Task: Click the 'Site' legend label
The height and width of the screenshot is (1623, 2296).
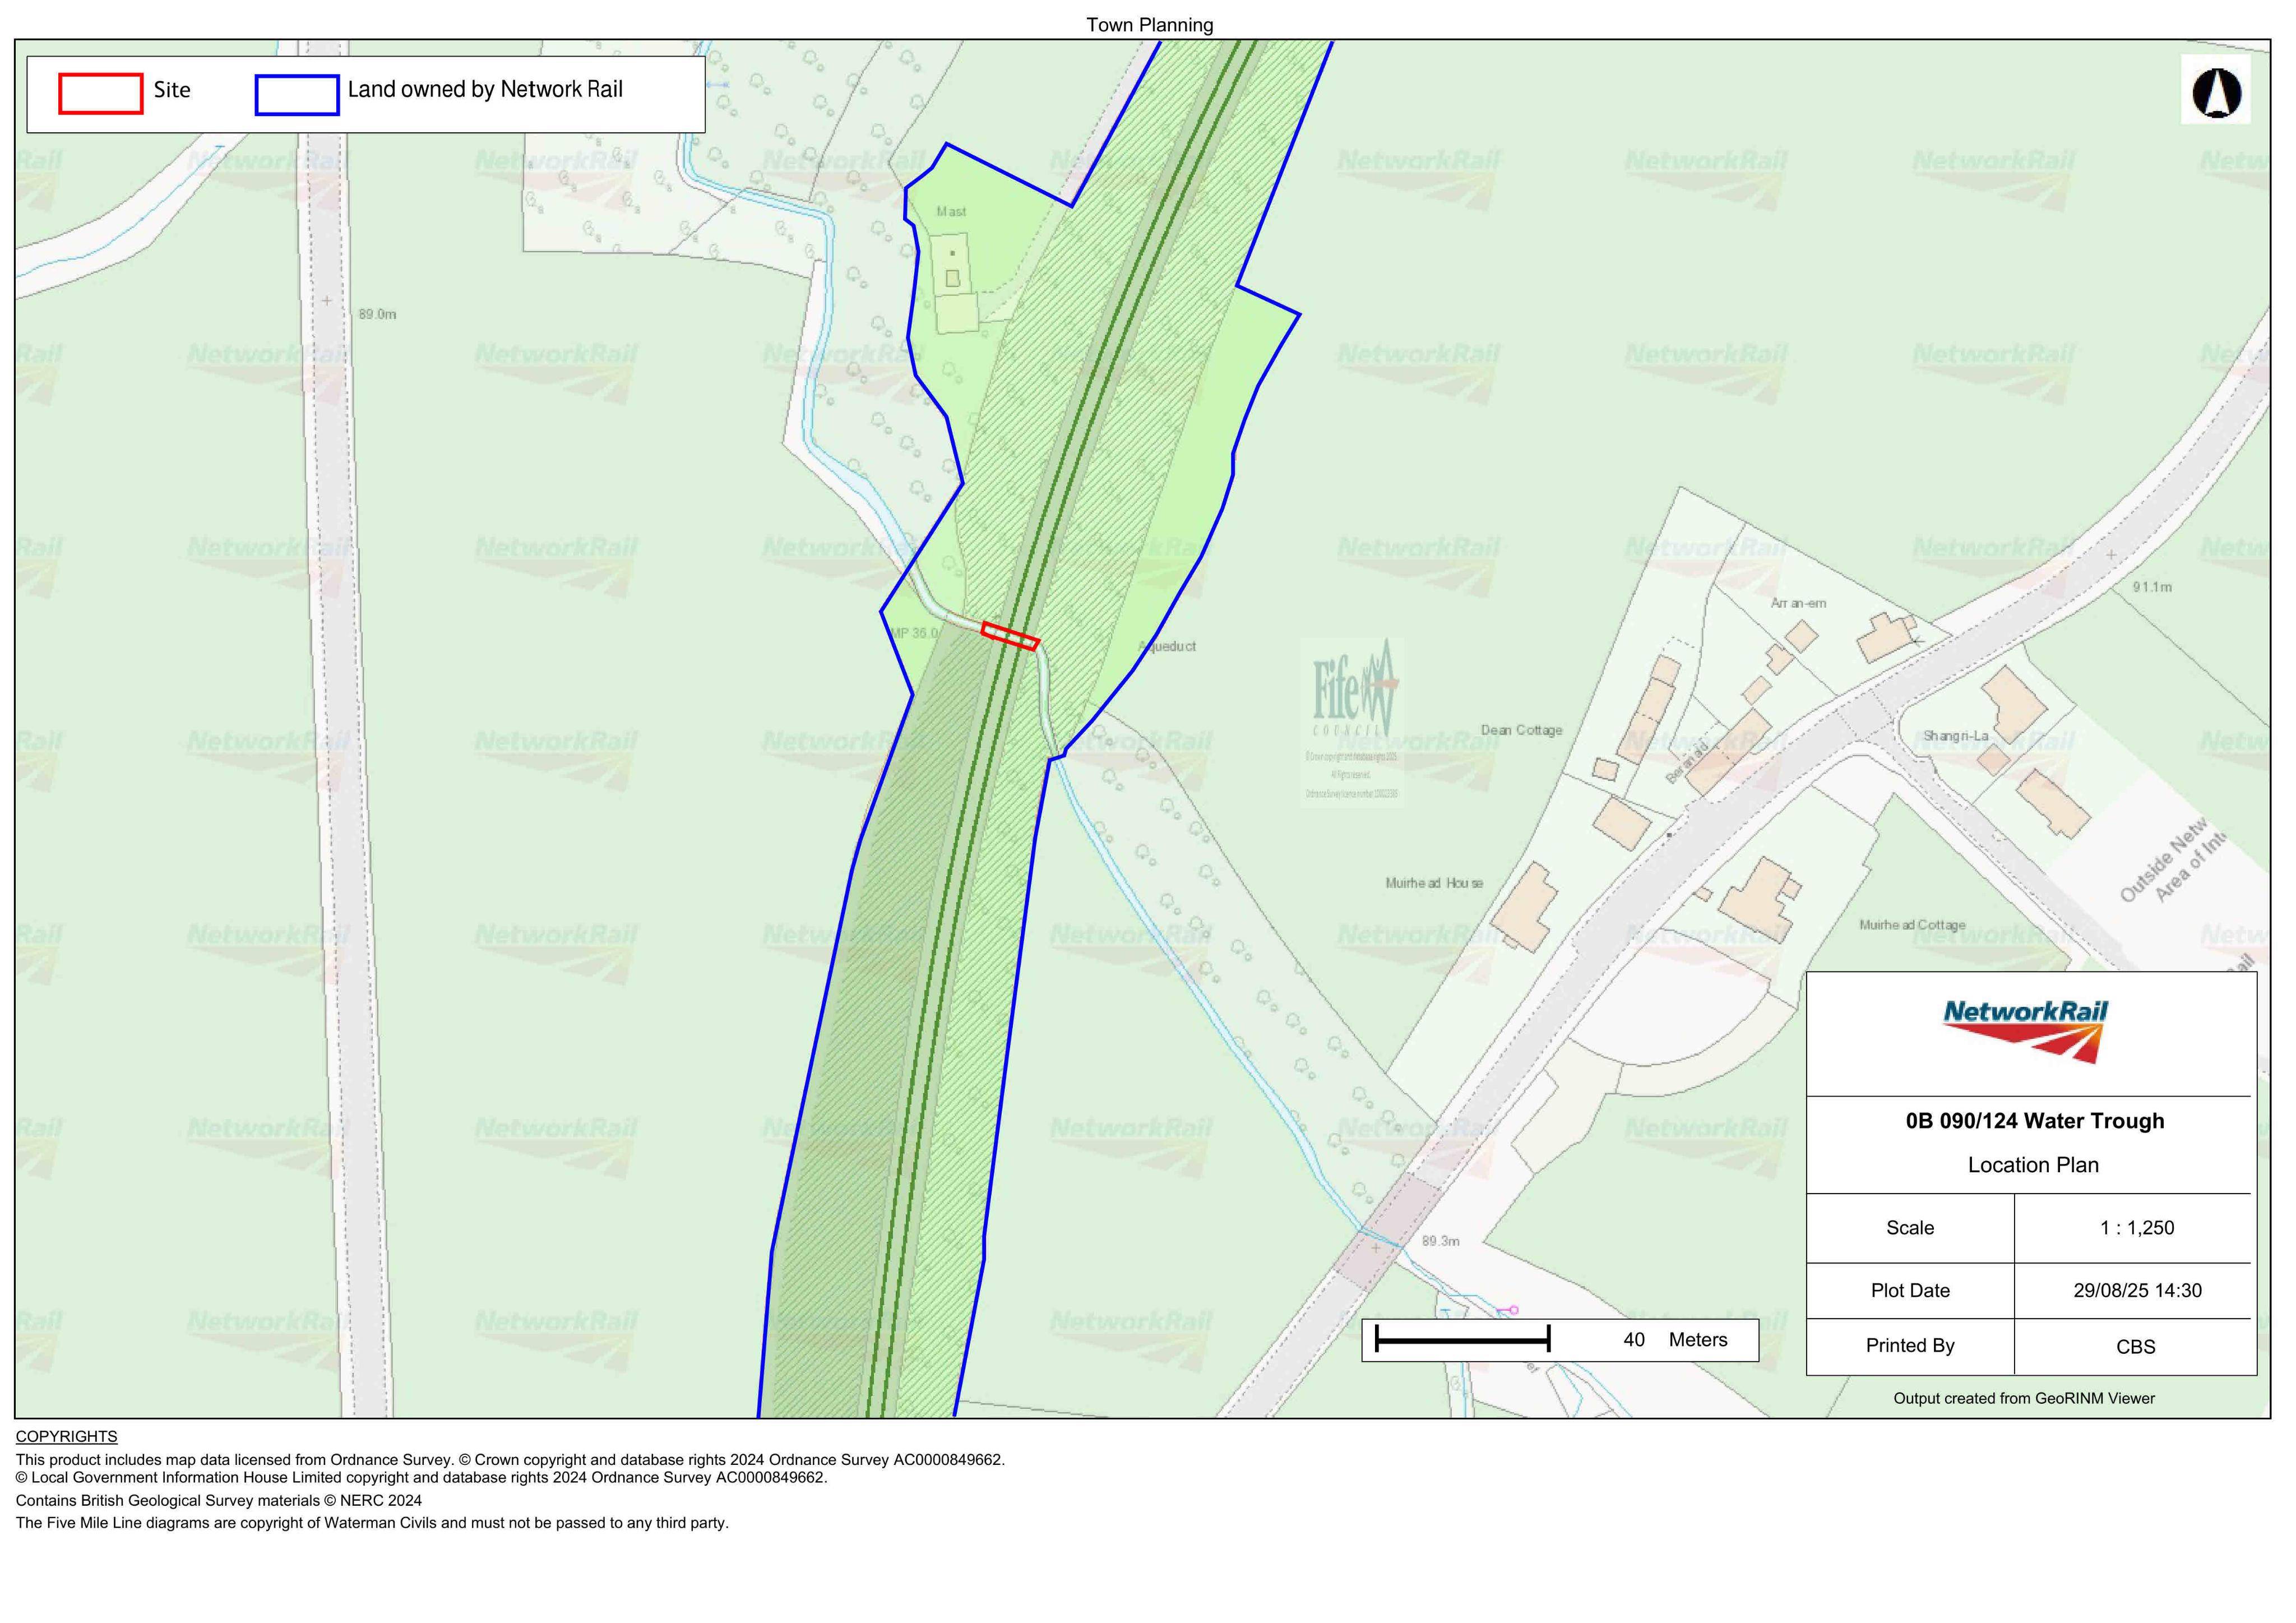Action: (172, 90)
